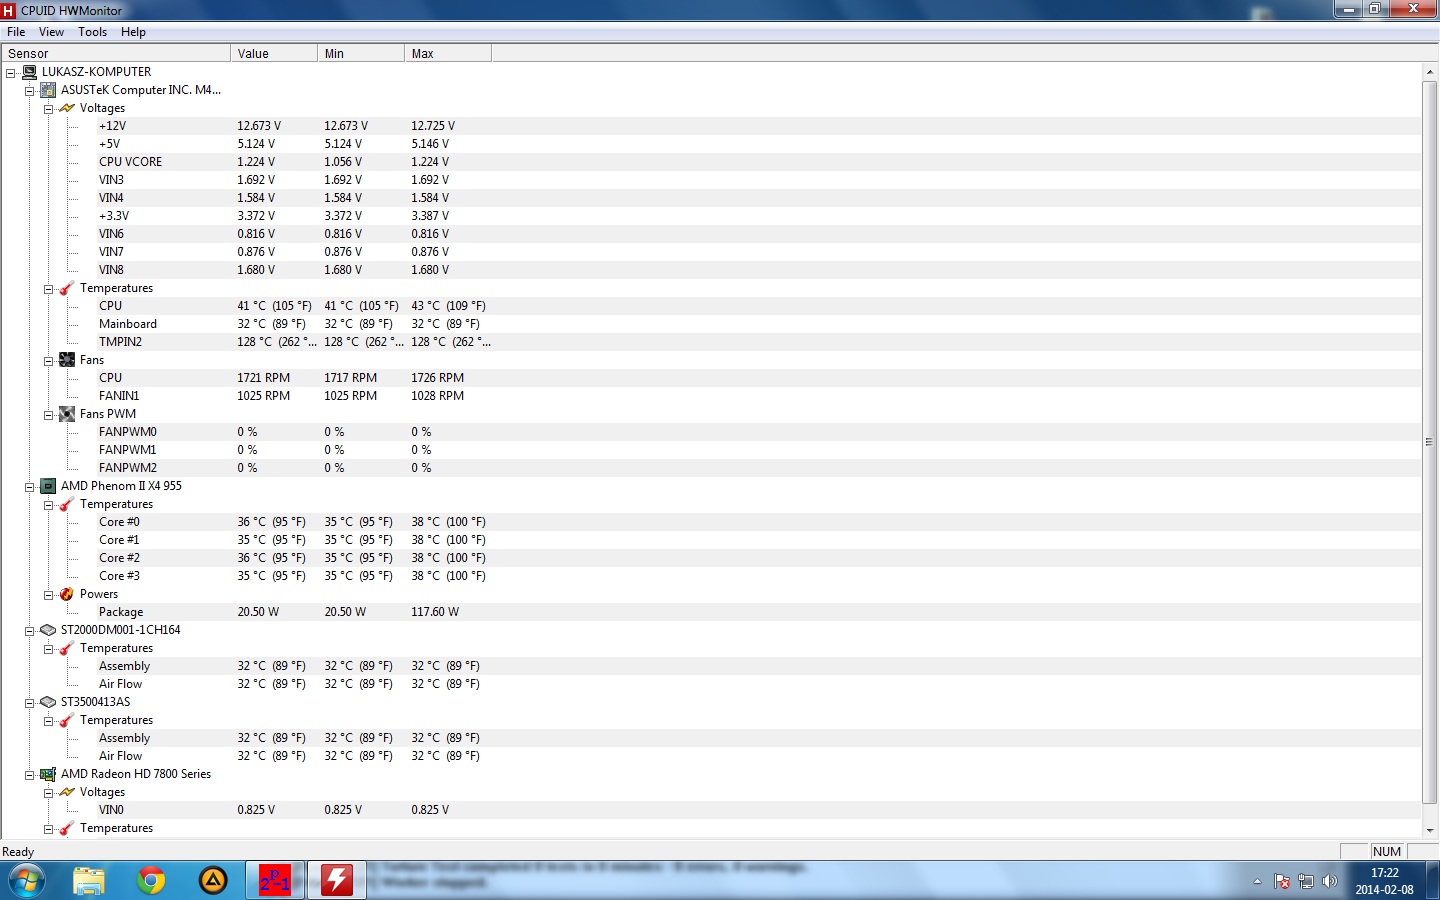Click the Voltages icon under ASUSTeK
Viewport: 1440px width, 900px height.
point(67,108)
